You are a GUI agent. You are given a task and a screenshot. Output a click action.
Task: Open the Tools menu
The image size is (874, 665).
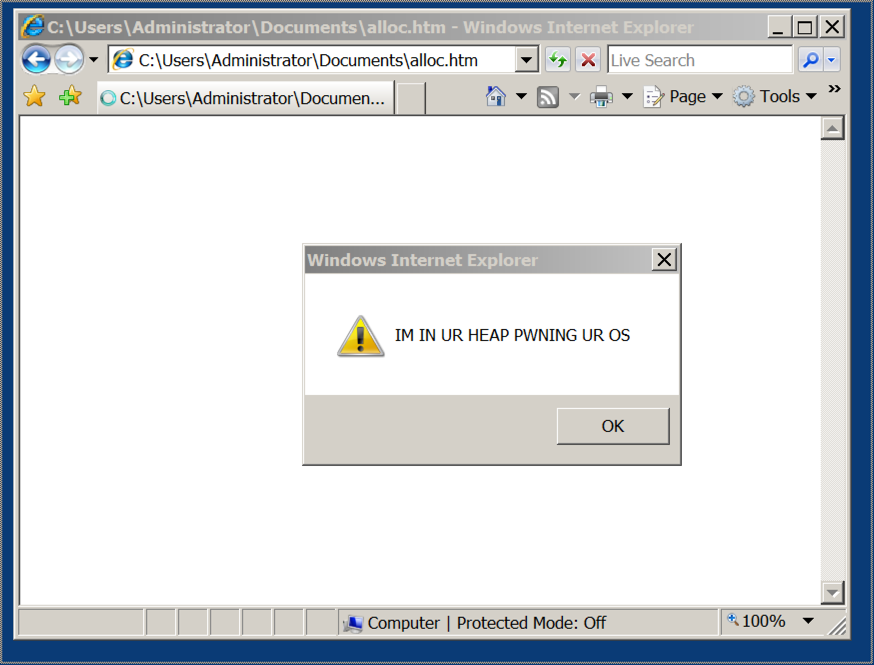(775, 96)
